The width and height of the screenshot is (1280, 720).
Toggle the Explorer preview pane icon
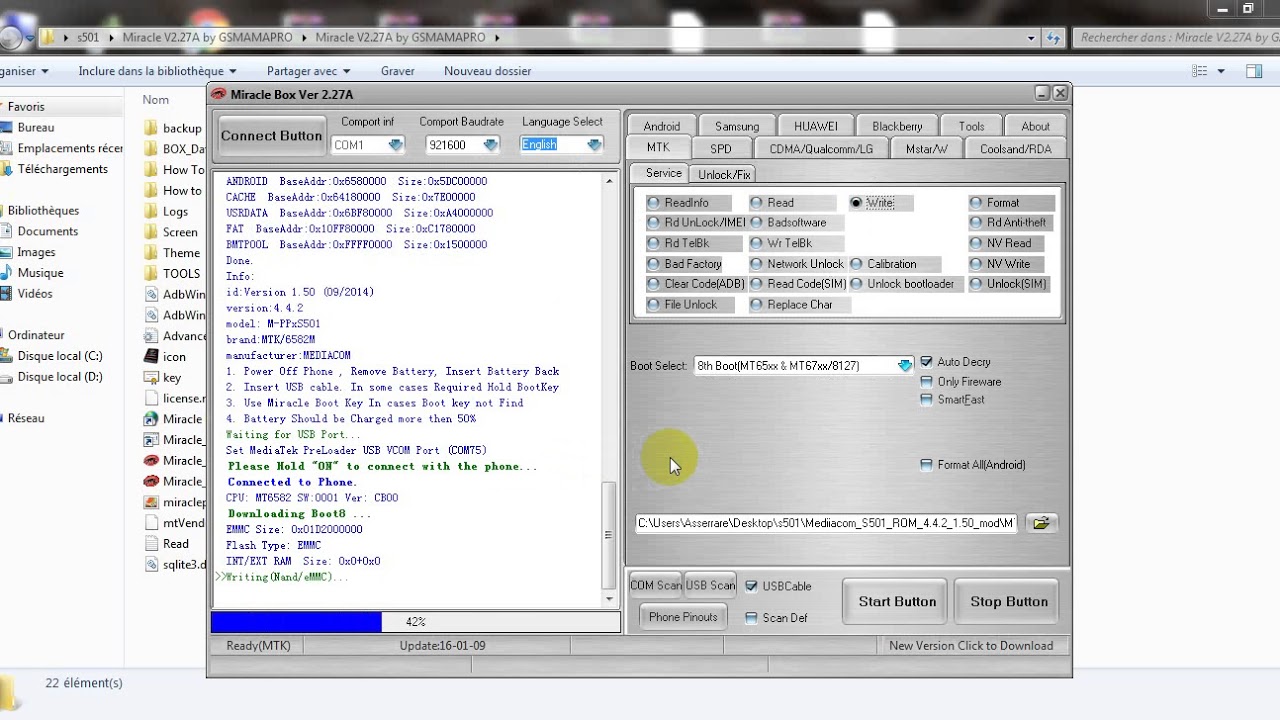point(1254,71)
